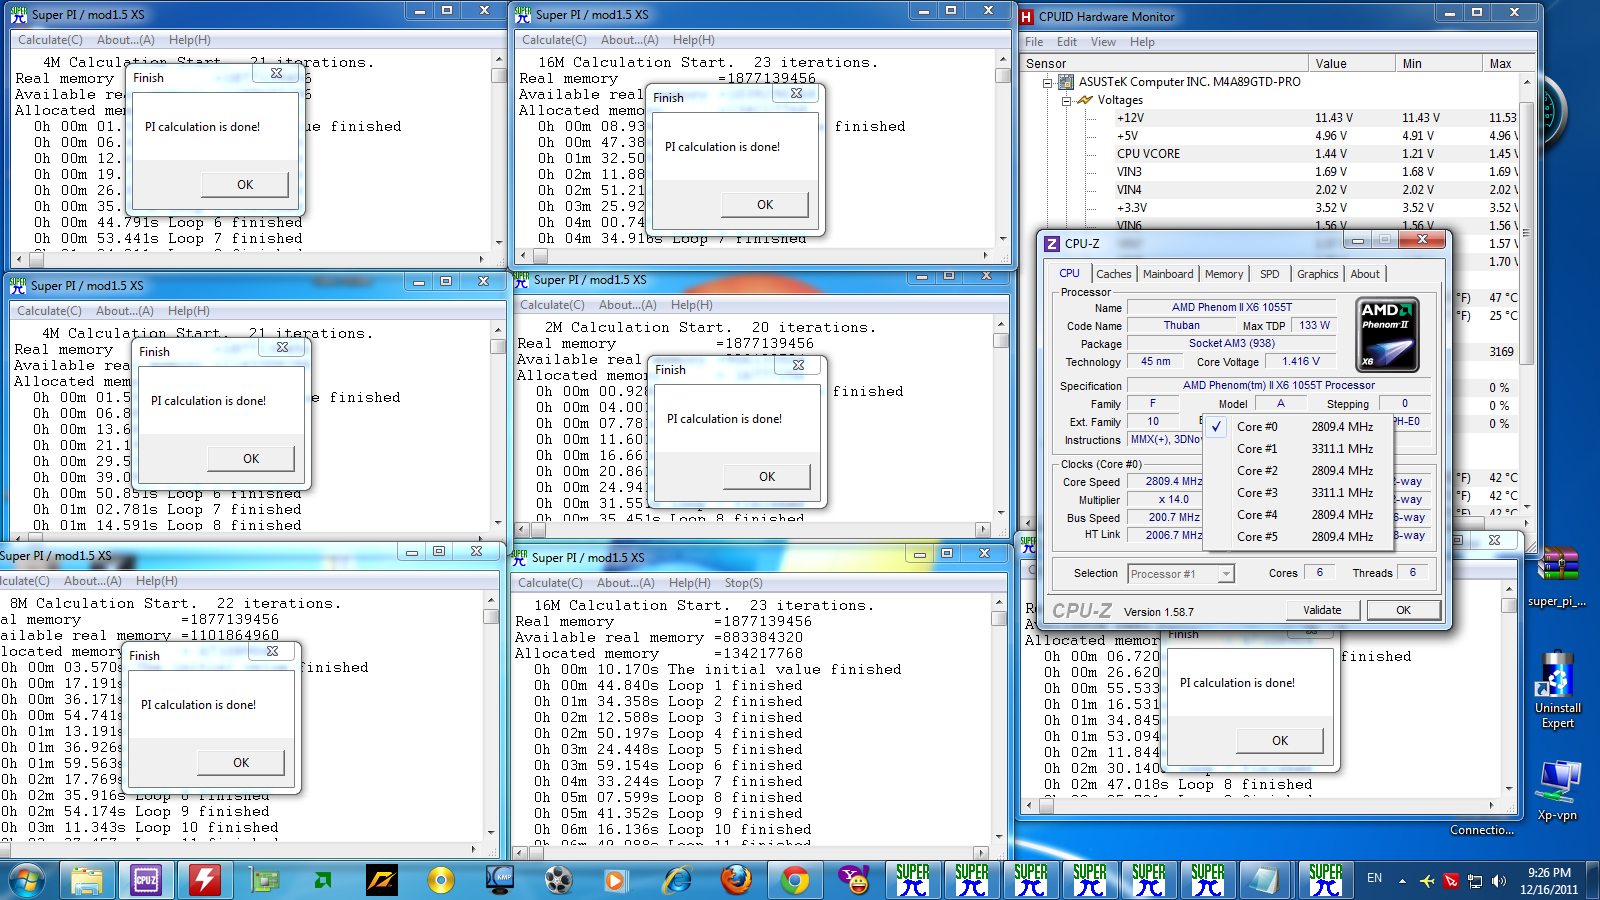1600x900 pixels.
Task: Launch Firefox from the taskbar
Action: pyautogui.click(x=736, y=880)
